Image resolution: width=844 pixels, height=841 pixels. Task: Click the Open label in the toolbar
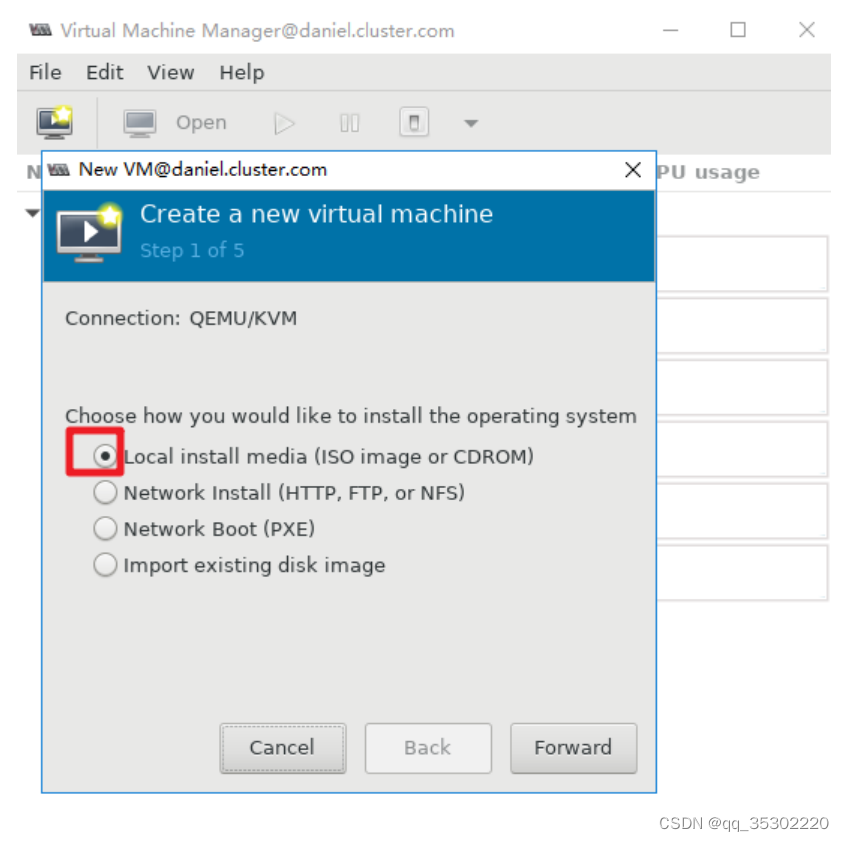pos(201,123)
